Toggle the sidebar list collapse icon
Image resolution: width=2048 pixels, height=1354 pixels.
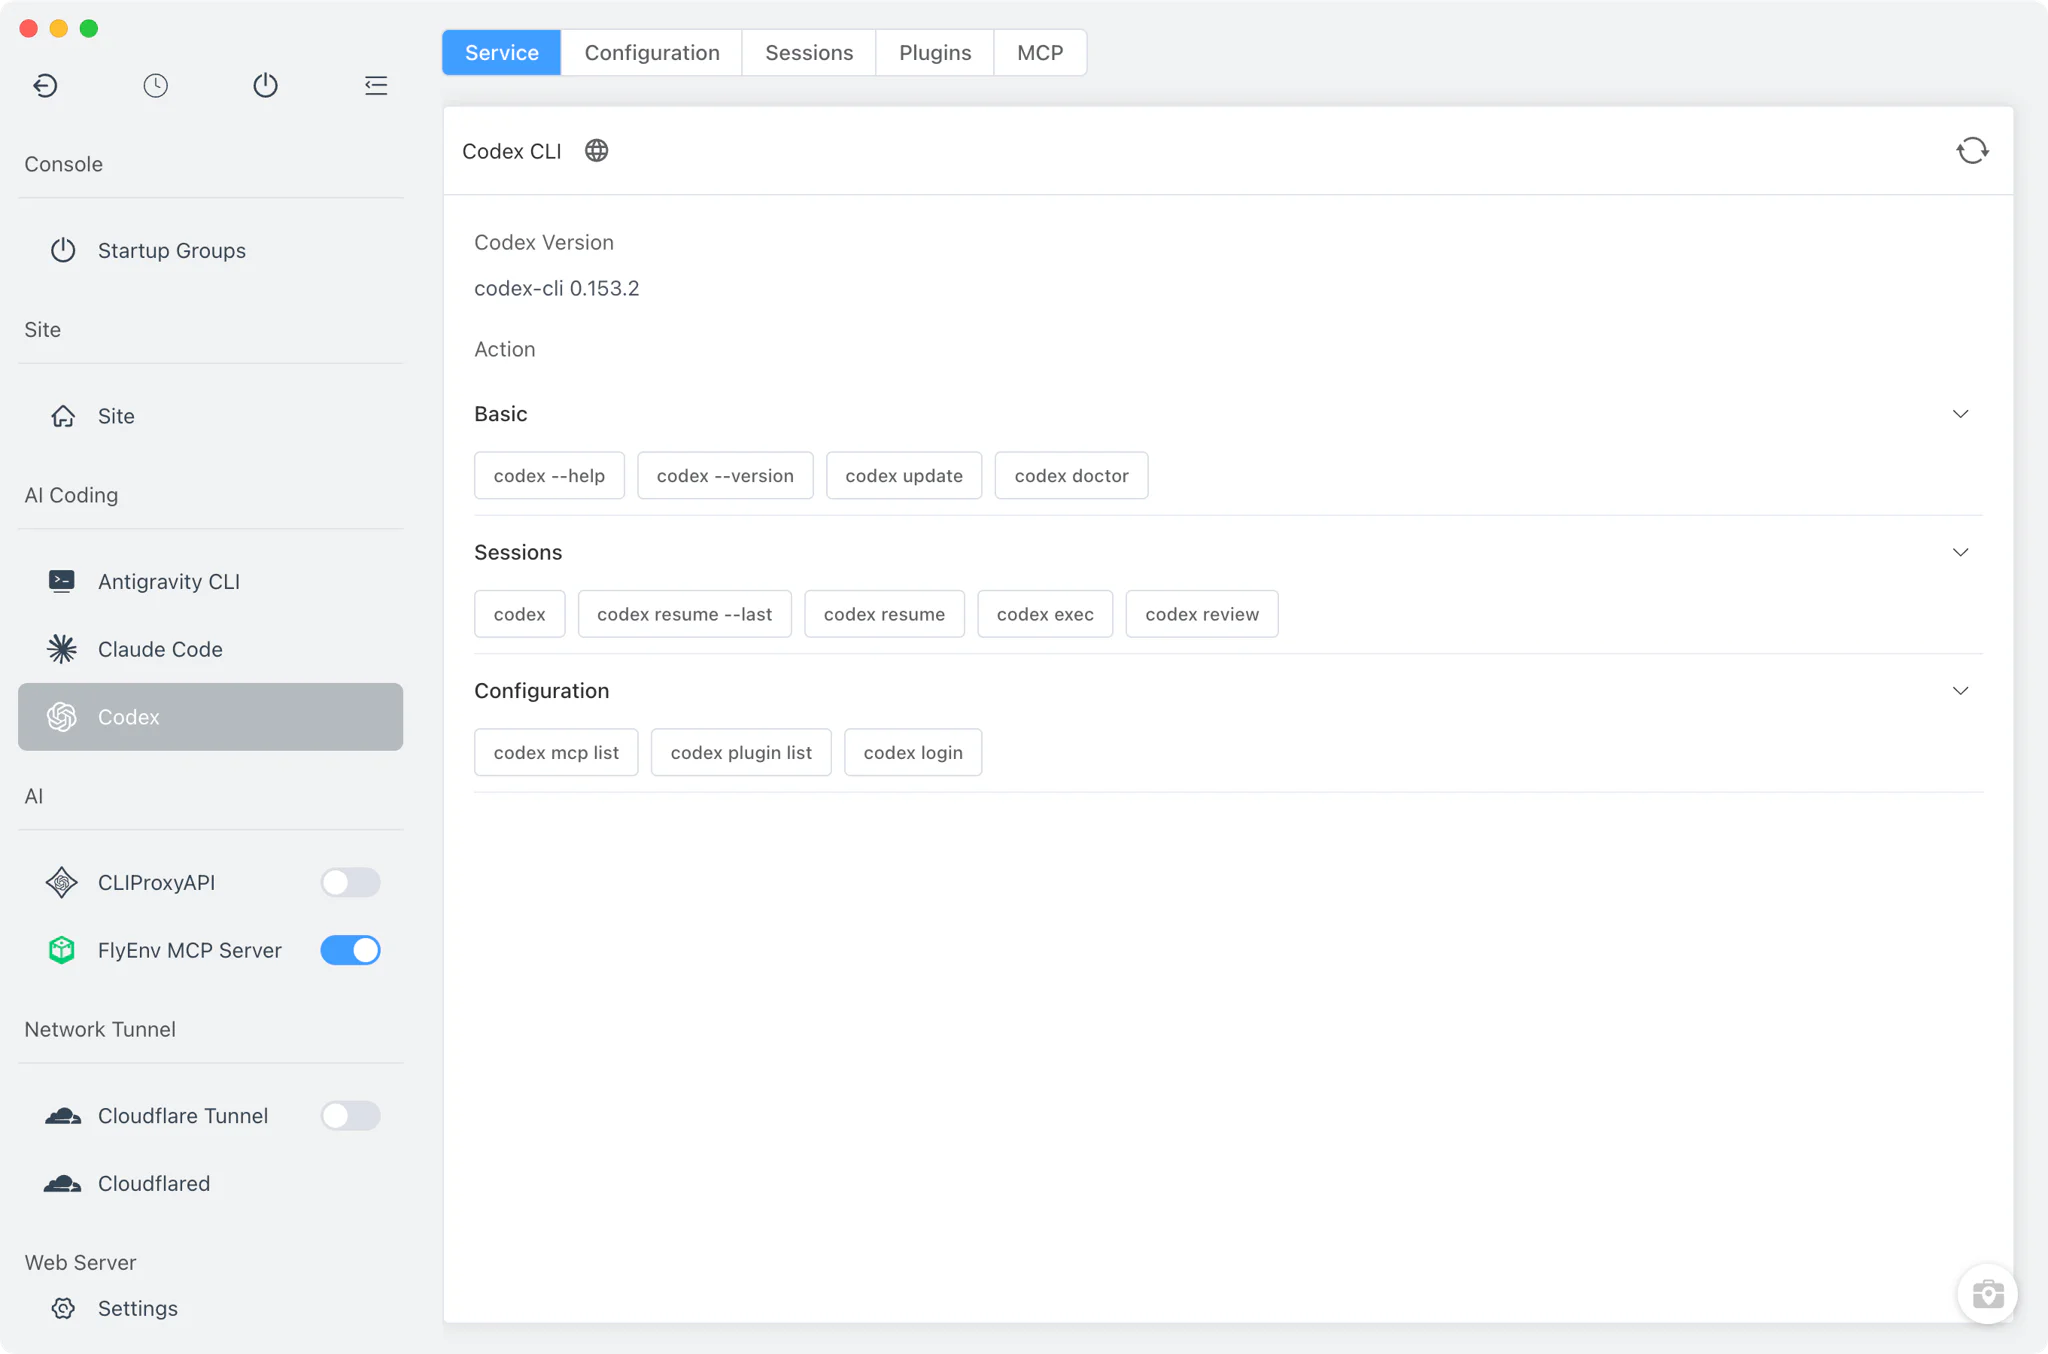(x=376, y=86)
